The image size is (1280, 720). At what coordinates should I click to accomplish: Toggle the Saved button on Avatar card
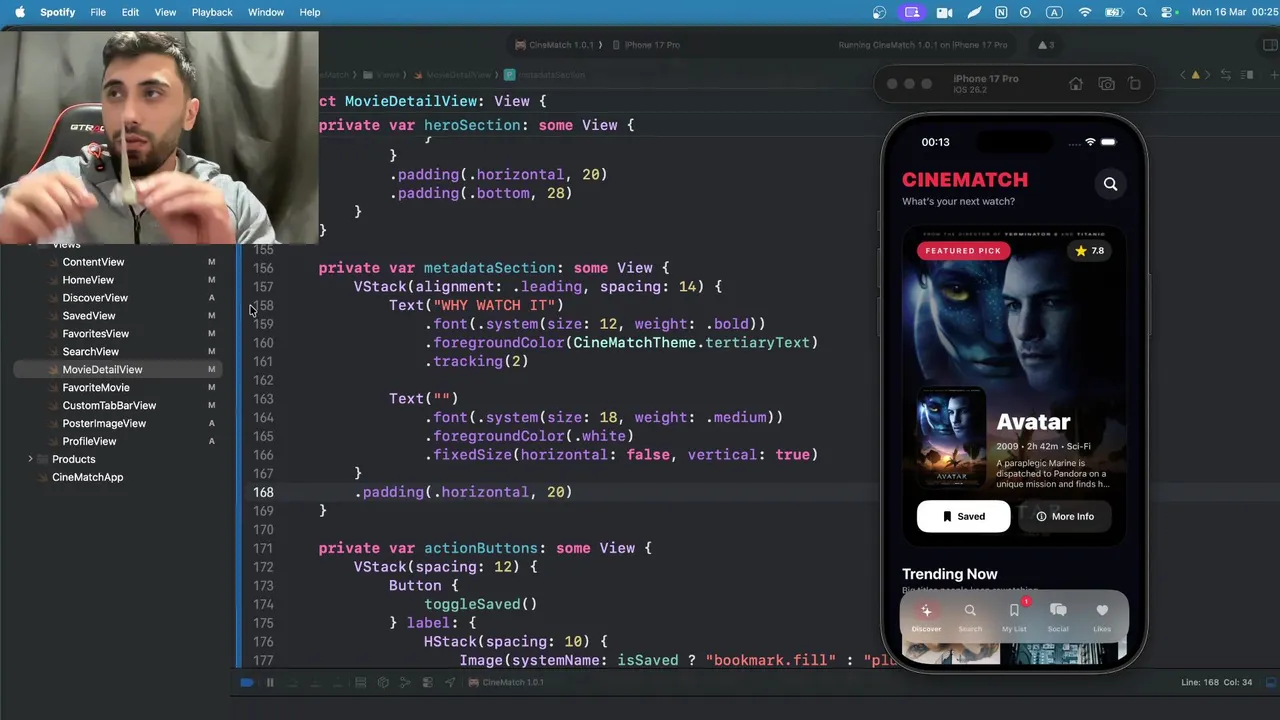click(963, 516)
